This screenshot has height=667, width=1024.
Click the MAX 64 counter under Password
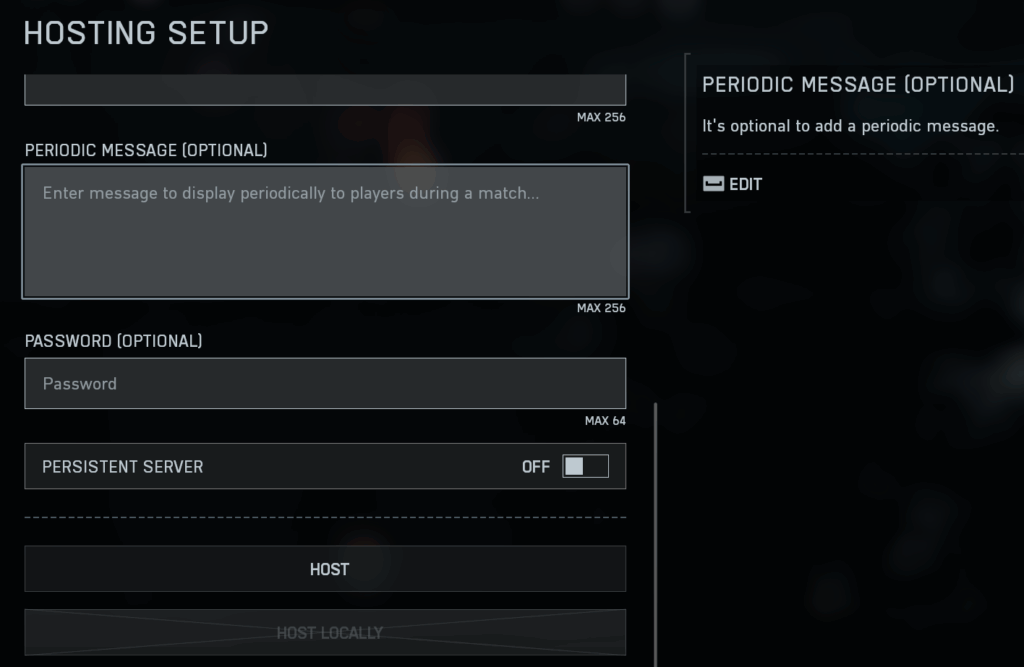605,421
